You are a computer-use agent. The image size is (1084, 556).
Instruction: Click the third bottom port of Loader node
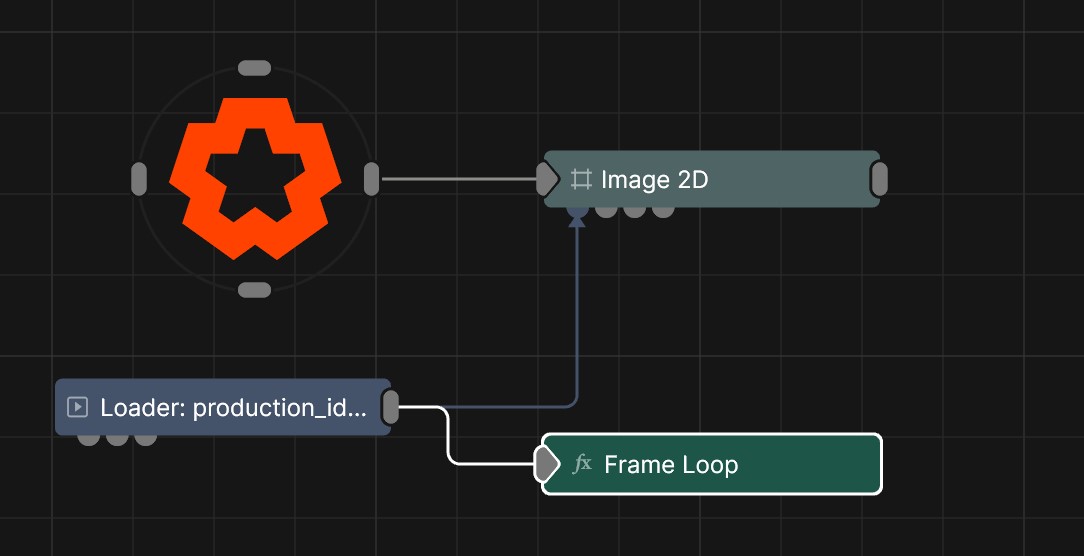point(146,438)
